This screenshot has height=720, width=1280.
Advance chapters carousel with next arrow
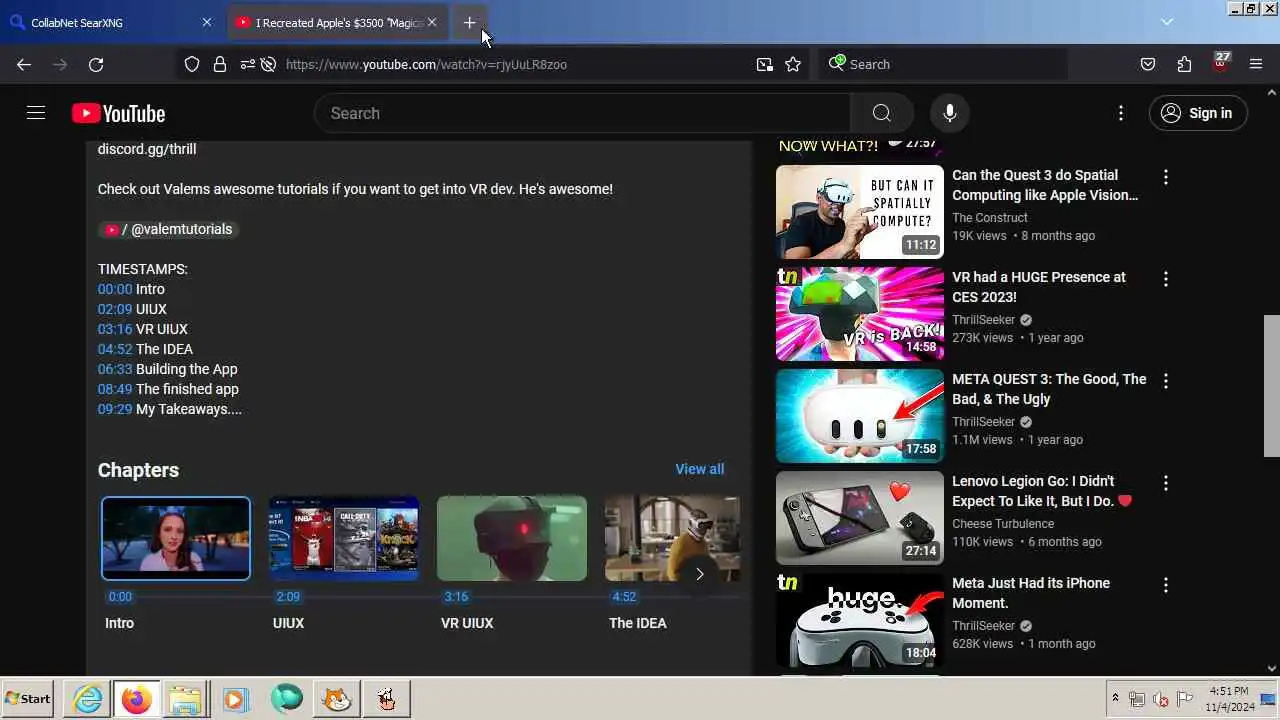point(699,574)
